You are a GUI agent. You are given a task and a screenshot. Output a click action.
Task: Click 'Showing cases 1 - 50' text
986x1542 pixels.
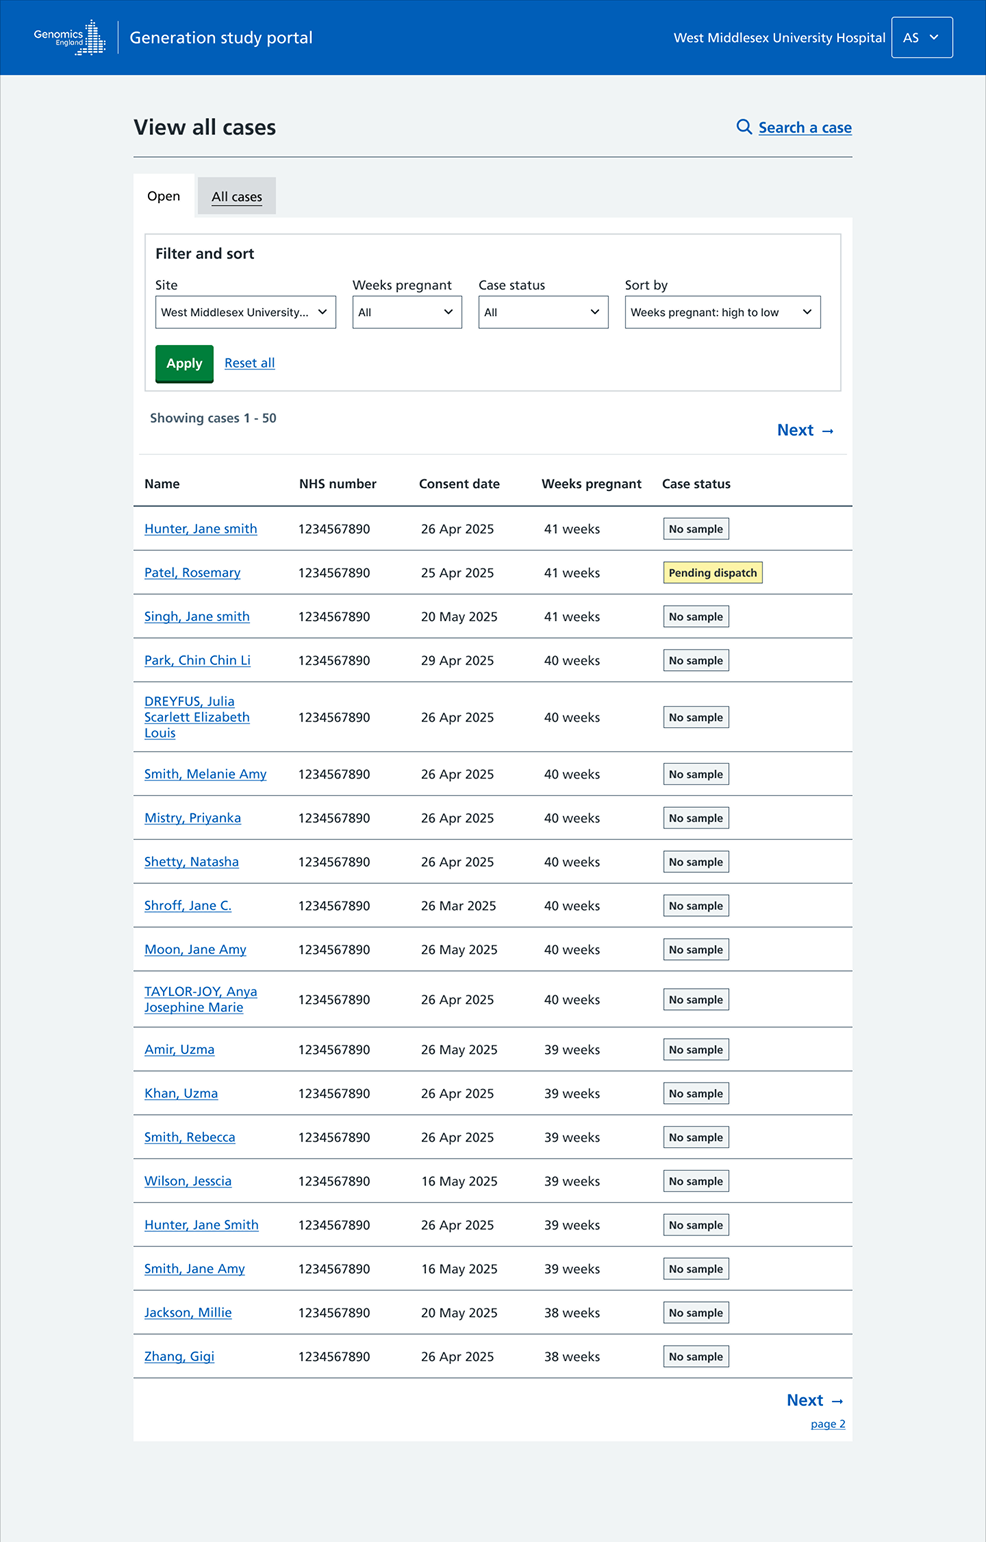point(213,418)
